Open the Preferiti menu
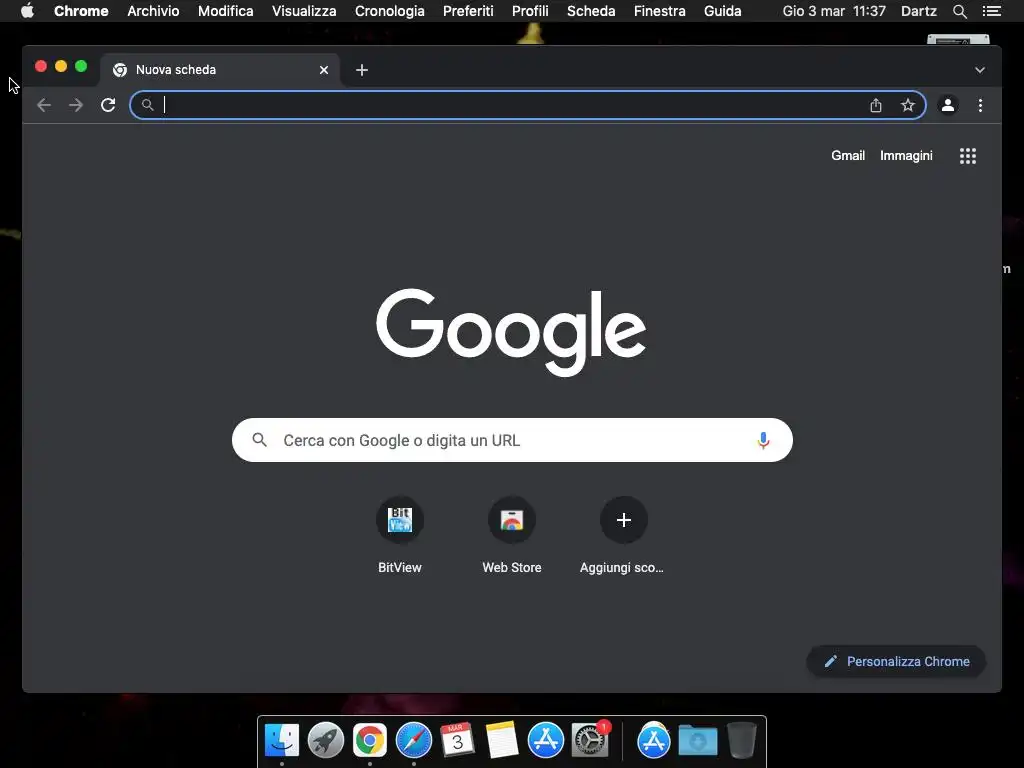The image size is (1024, 768). click(x=468, y=11)
